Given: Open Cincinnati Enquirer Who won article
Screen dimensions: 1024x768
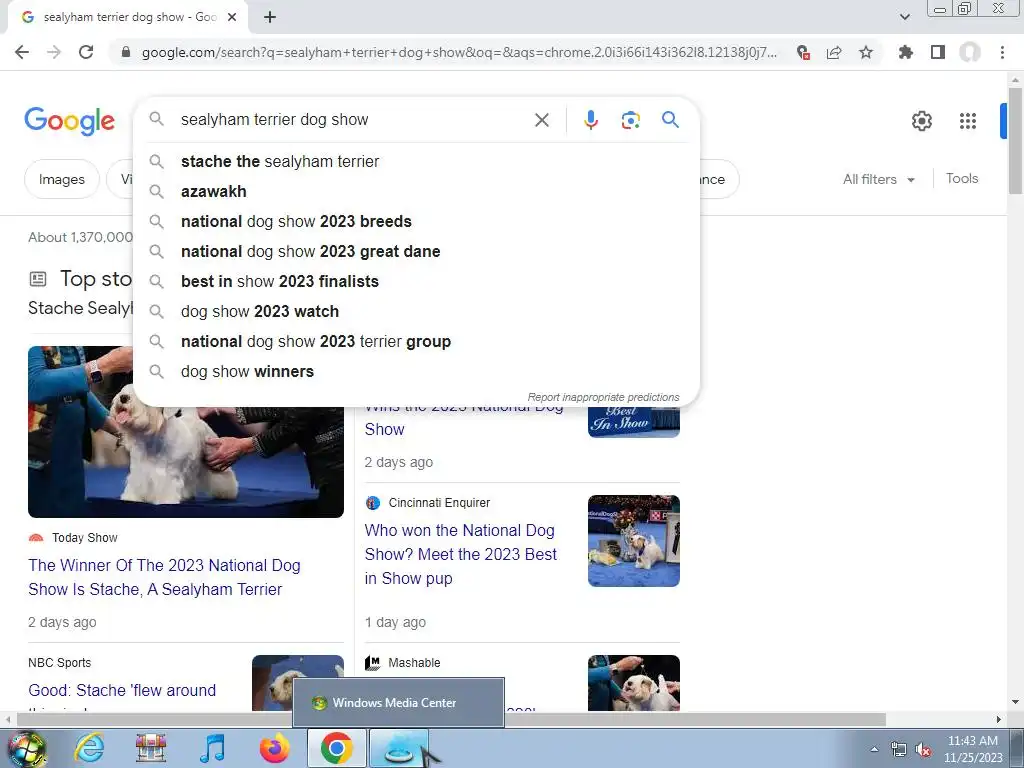Looking at the screenshot, I should 460,554.
